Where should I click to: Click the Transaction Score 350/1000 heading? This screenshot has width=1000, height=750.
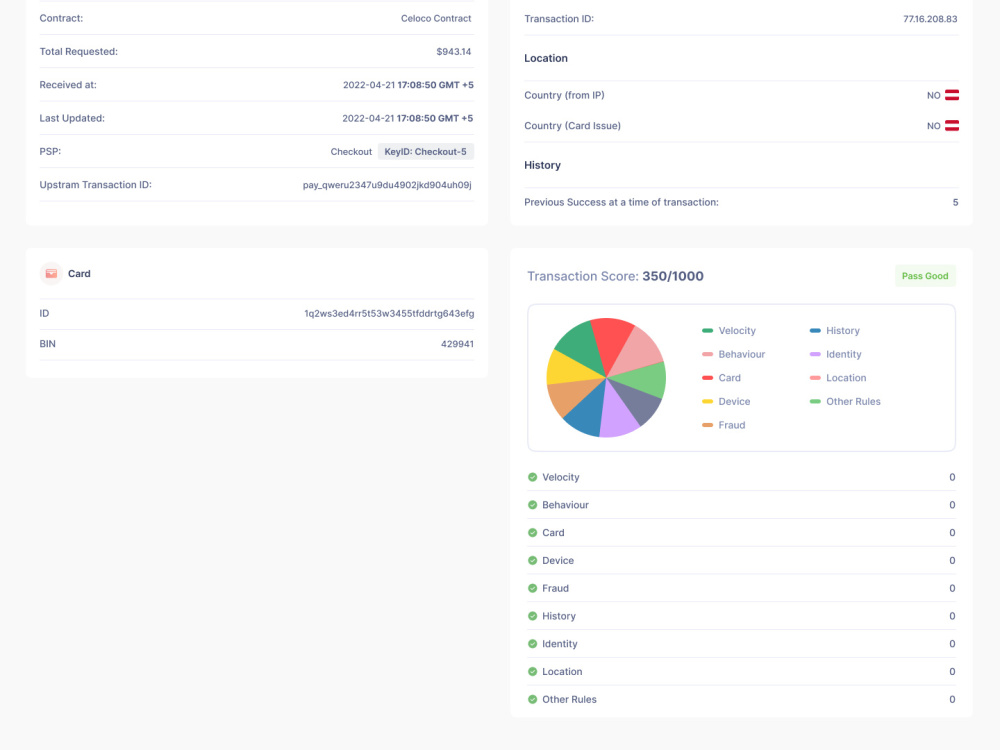click(615, 276)
